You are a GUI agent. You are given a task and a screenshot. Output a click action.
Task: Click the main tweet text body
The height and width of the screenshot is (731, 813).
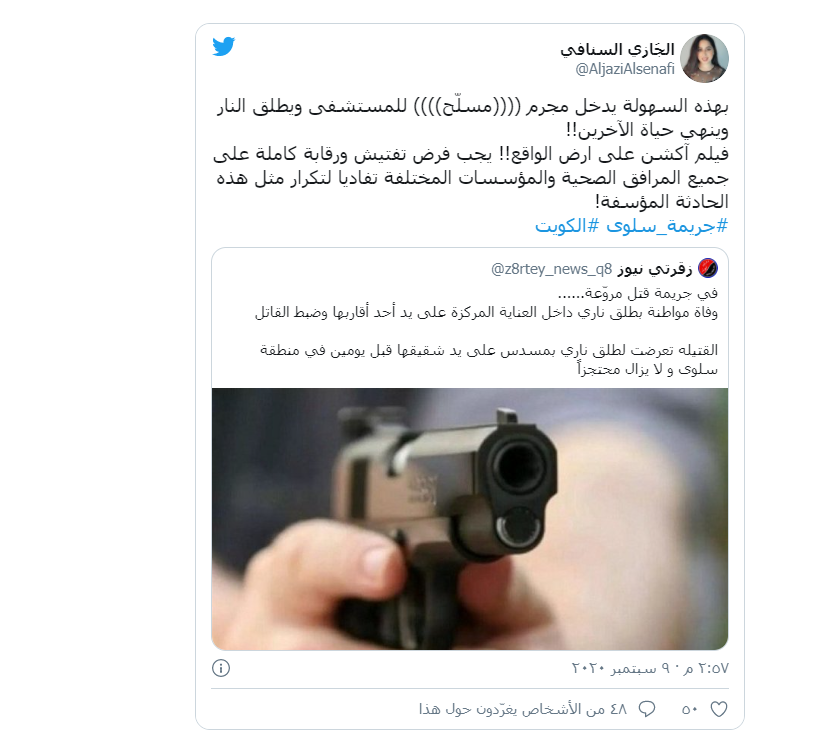tap(471, 153)
